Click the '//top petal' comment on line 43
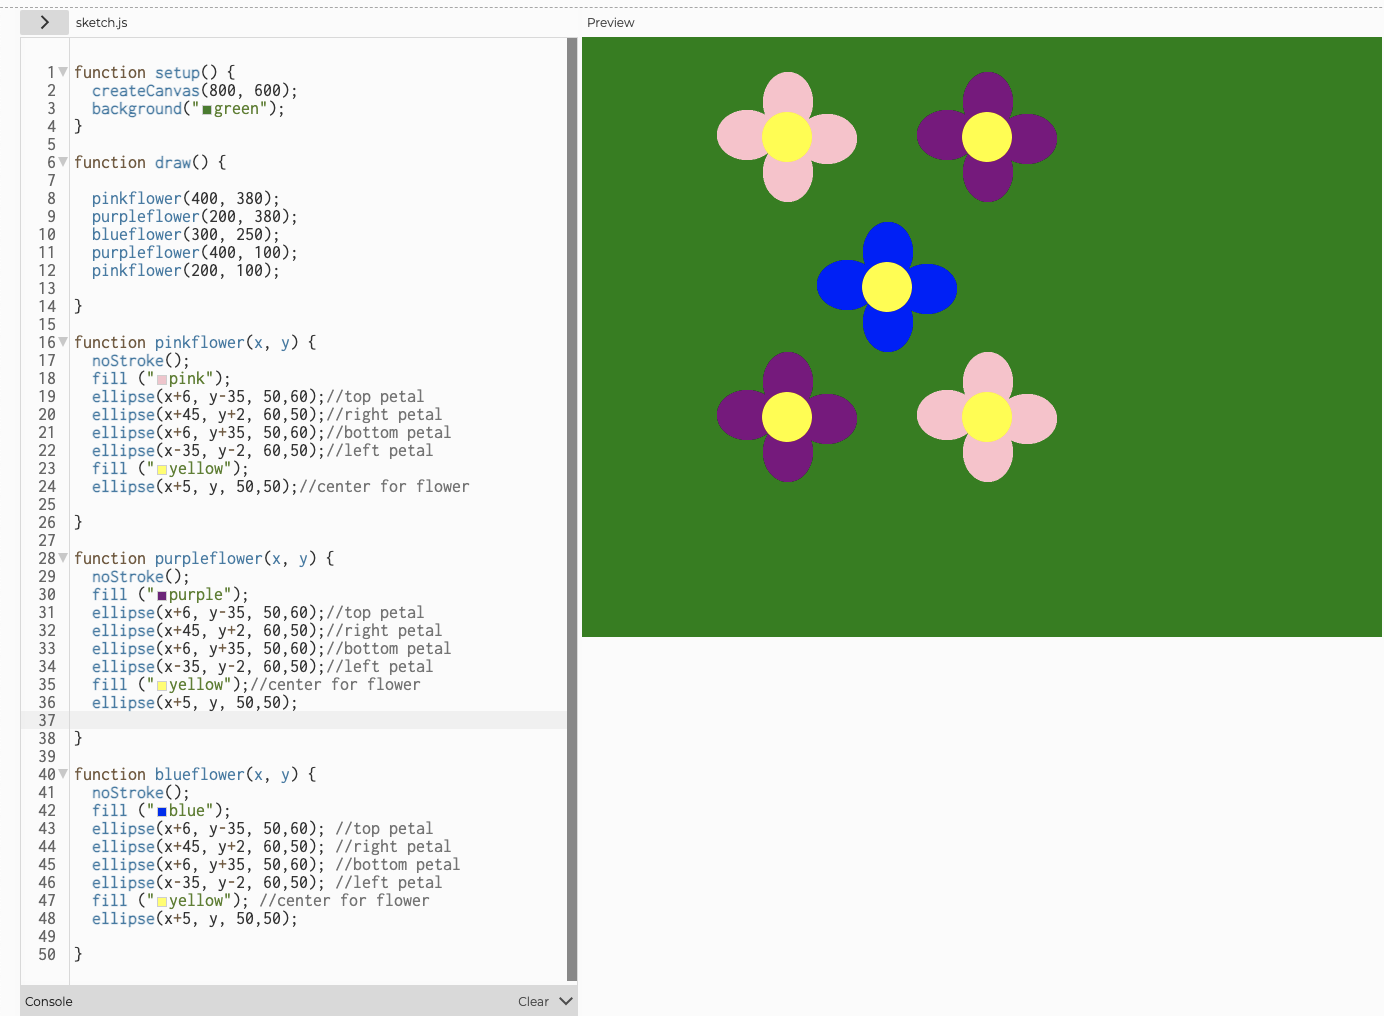 click(x=385, y=828)
